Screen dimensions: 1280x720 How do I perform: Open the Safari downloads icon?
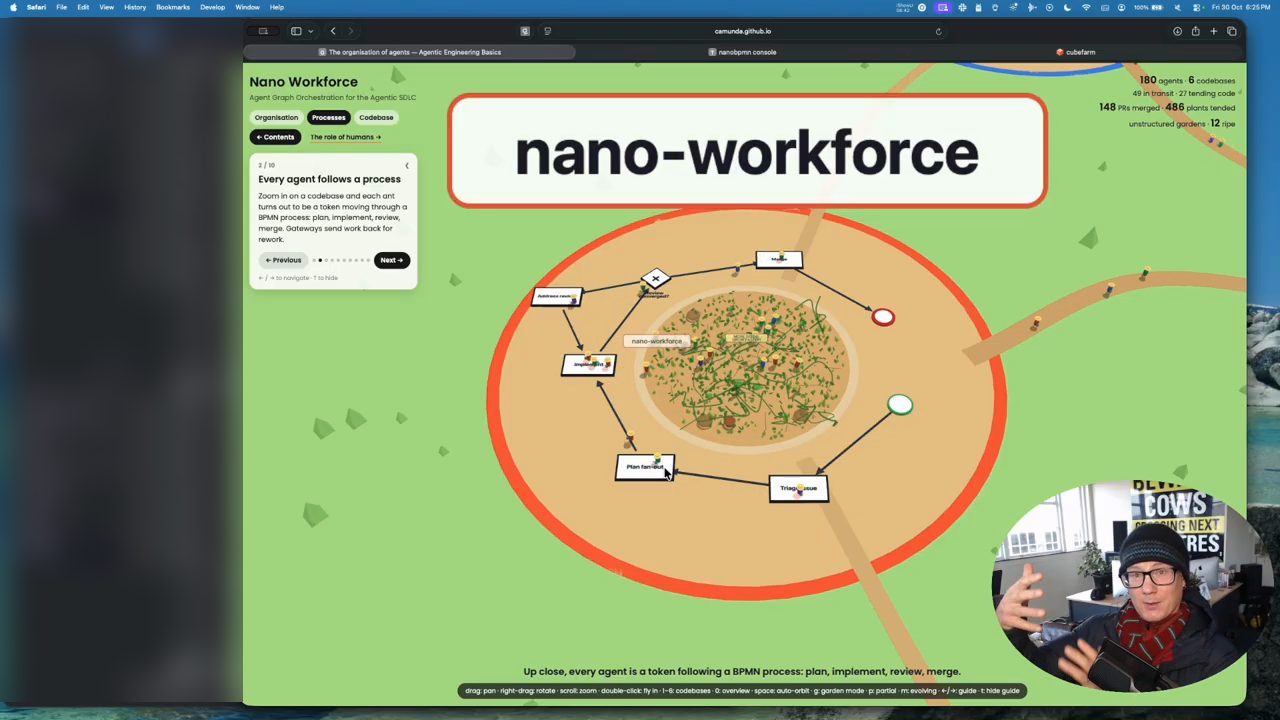point(1177,31)
